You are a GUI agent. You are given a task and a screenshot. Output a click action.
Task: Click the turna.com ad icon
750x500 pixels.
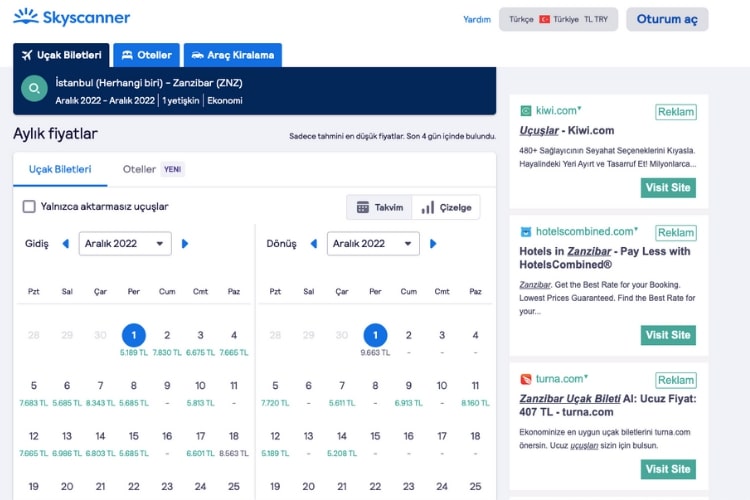coord(525,379)
